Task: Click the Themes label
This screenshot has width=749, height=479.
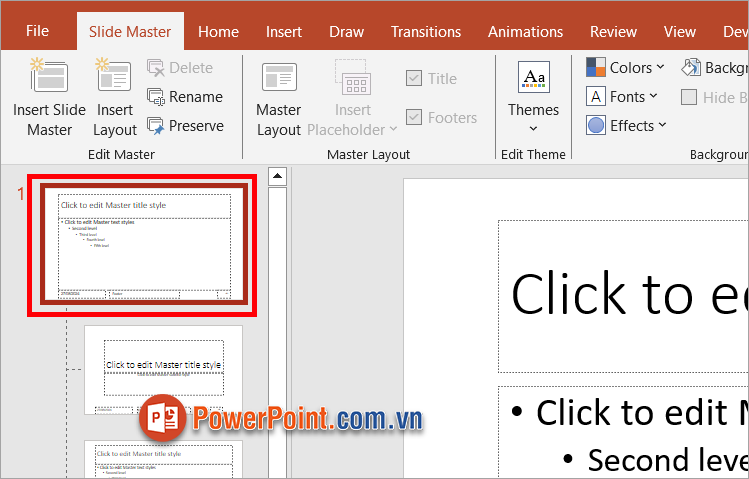Action: point(534,110)
